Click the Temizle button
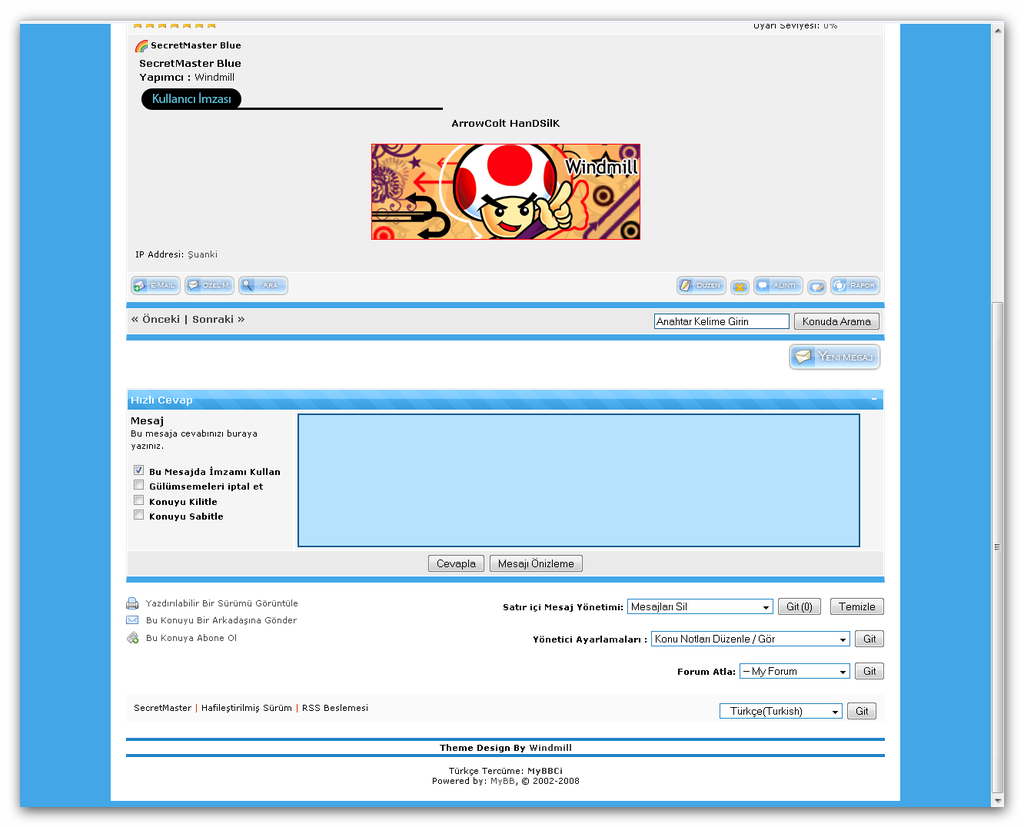This screenshot has height=827, width=1024. (x=857, y=607)
